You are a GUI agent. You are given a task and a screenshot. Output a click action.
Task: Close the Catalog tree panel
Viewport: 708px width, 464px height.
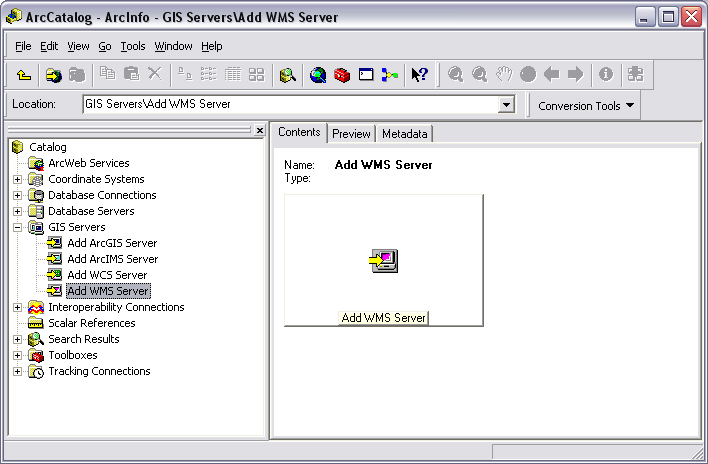[x=260, y=130]
